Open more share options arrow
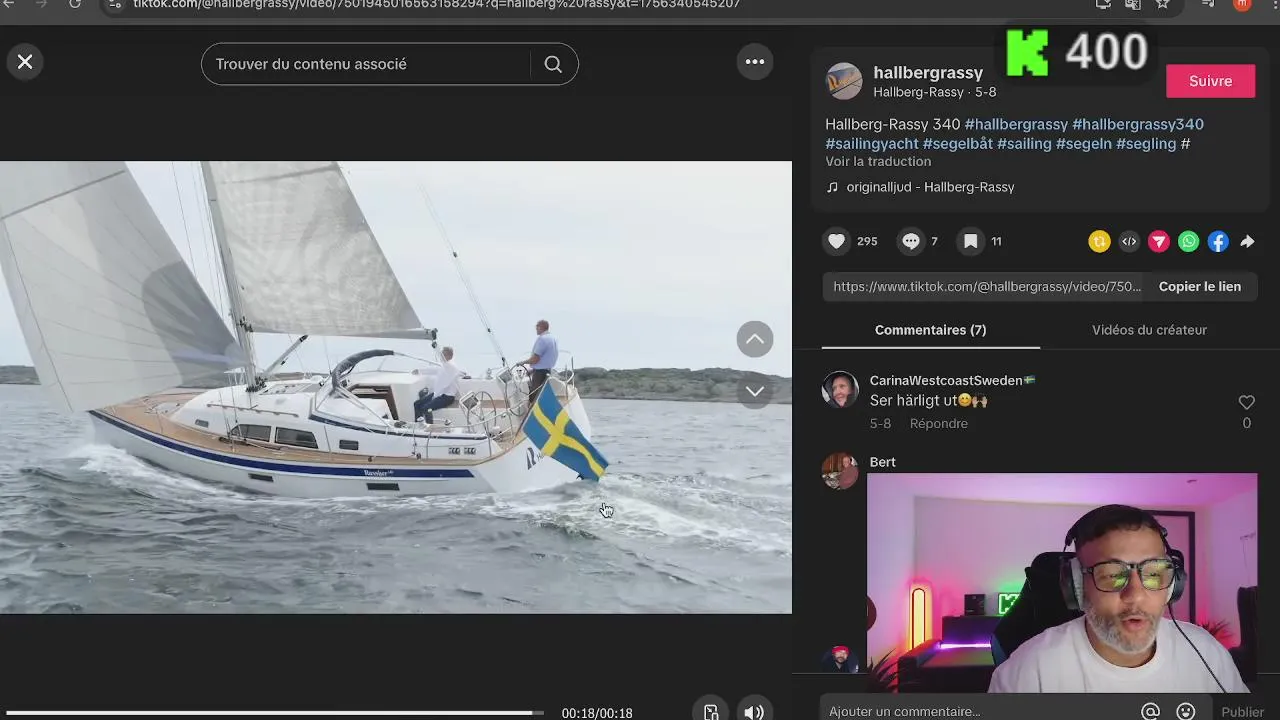The image size is (1280, 720). tap(1247, 241)
